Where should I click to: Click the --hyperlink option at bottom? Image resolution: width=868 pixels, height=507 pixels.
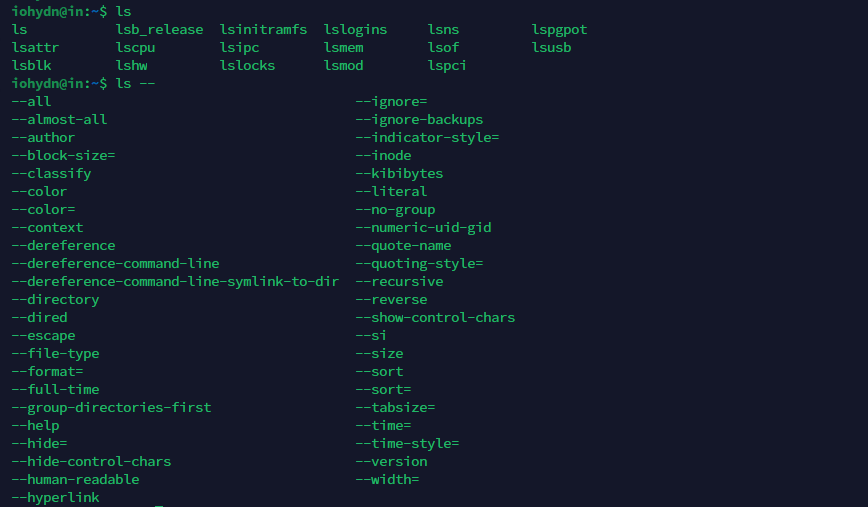click(55, 497)
